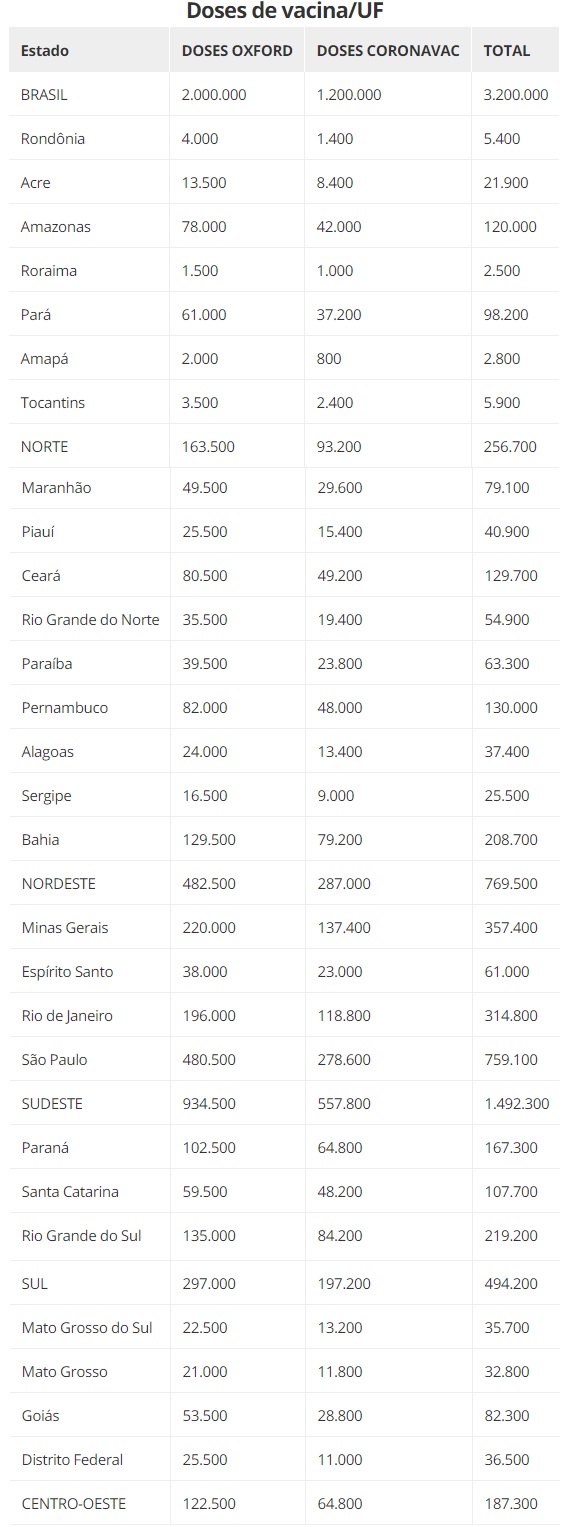Select the Minas Gerais row label
Screen dimensions: 564x1527
65,928
